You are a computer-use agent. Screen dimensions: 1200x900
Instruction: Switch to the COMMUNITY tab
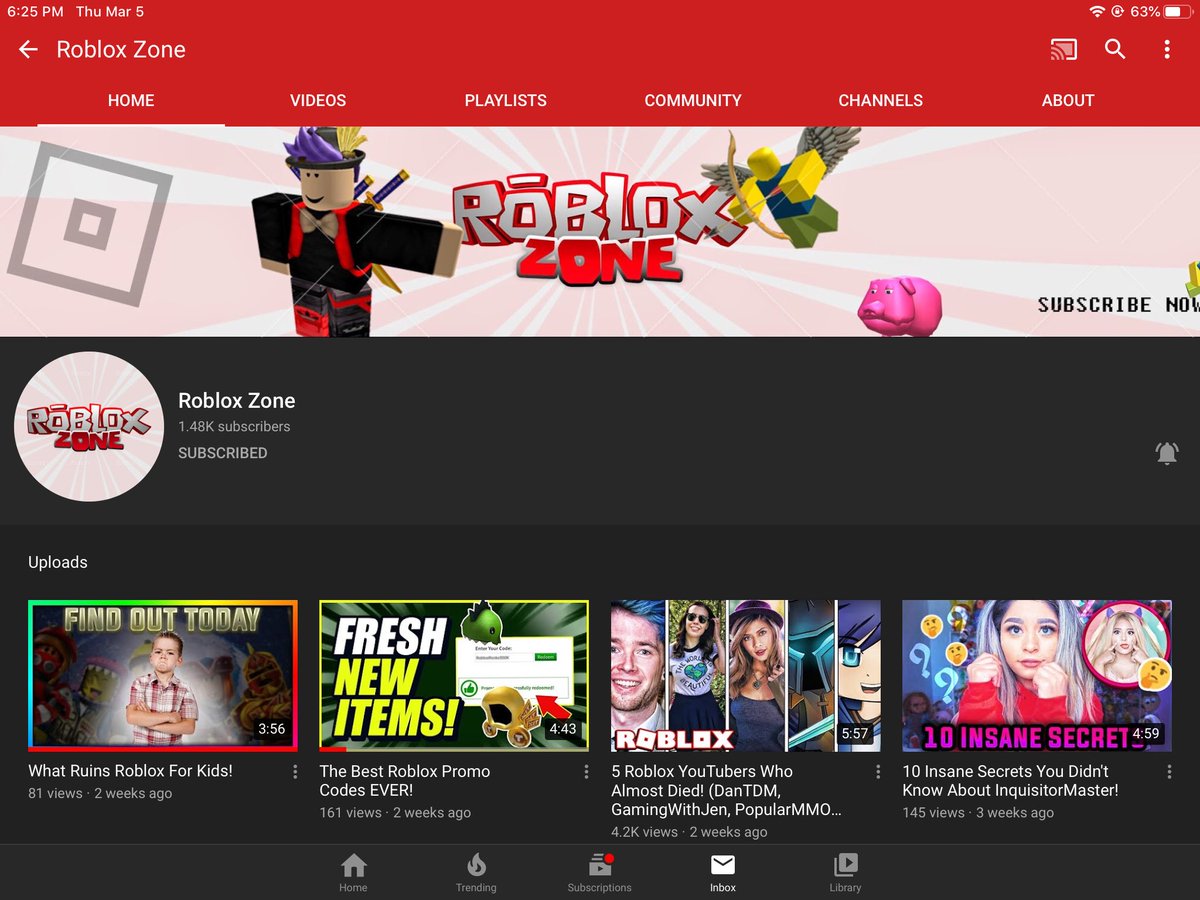[x=693, y=101]
